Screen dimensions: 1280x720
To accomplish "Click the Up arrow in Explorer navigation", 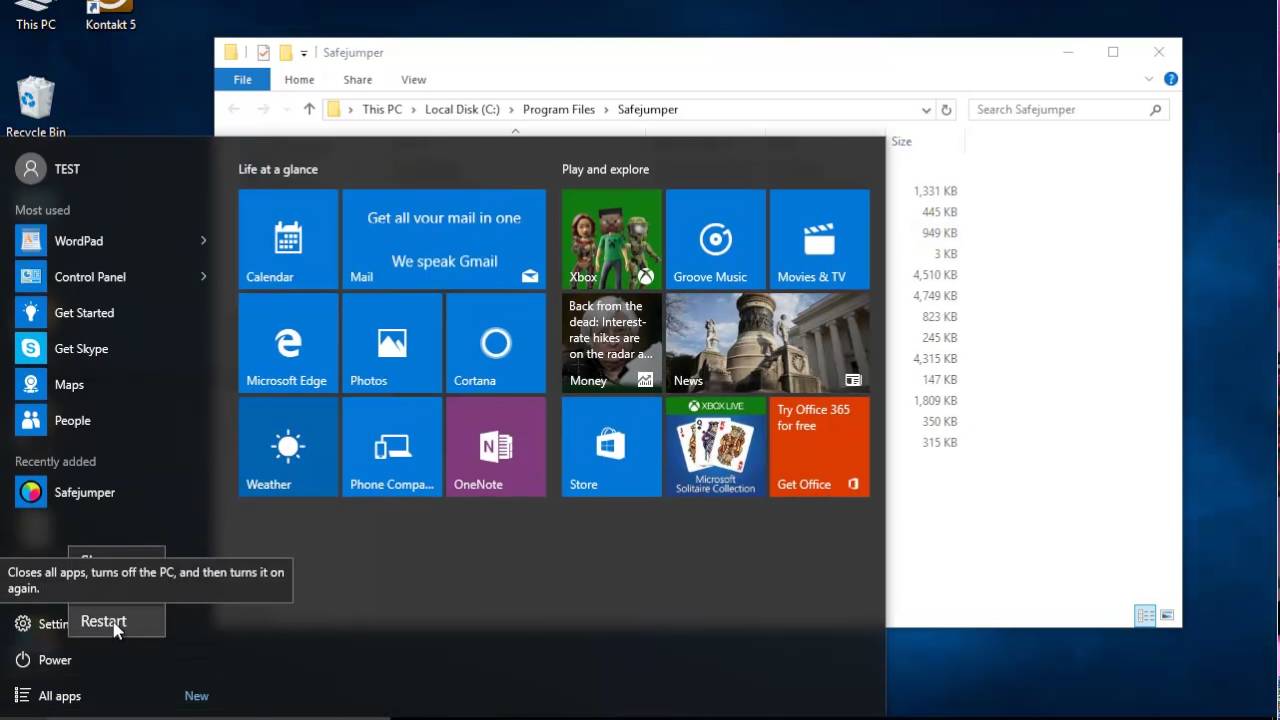I will [x=309, y=110].
